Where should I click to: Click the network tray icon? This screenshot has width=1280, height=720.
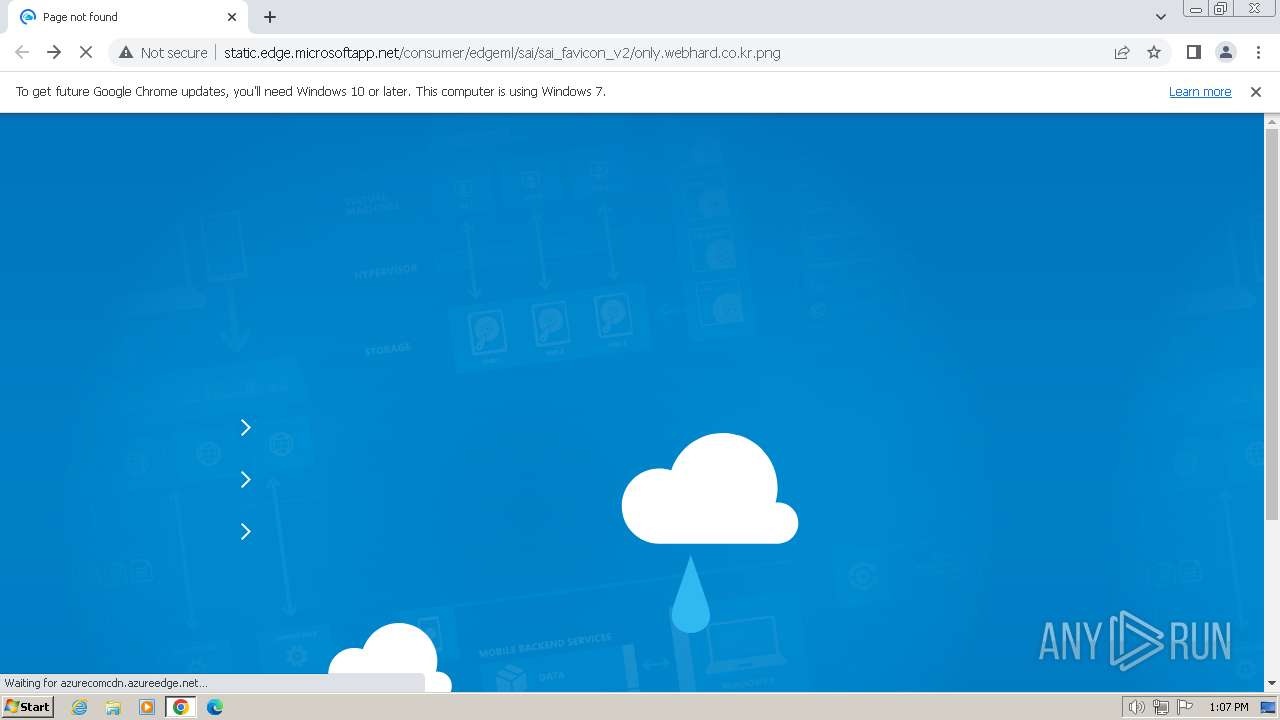click(1160, 707)
